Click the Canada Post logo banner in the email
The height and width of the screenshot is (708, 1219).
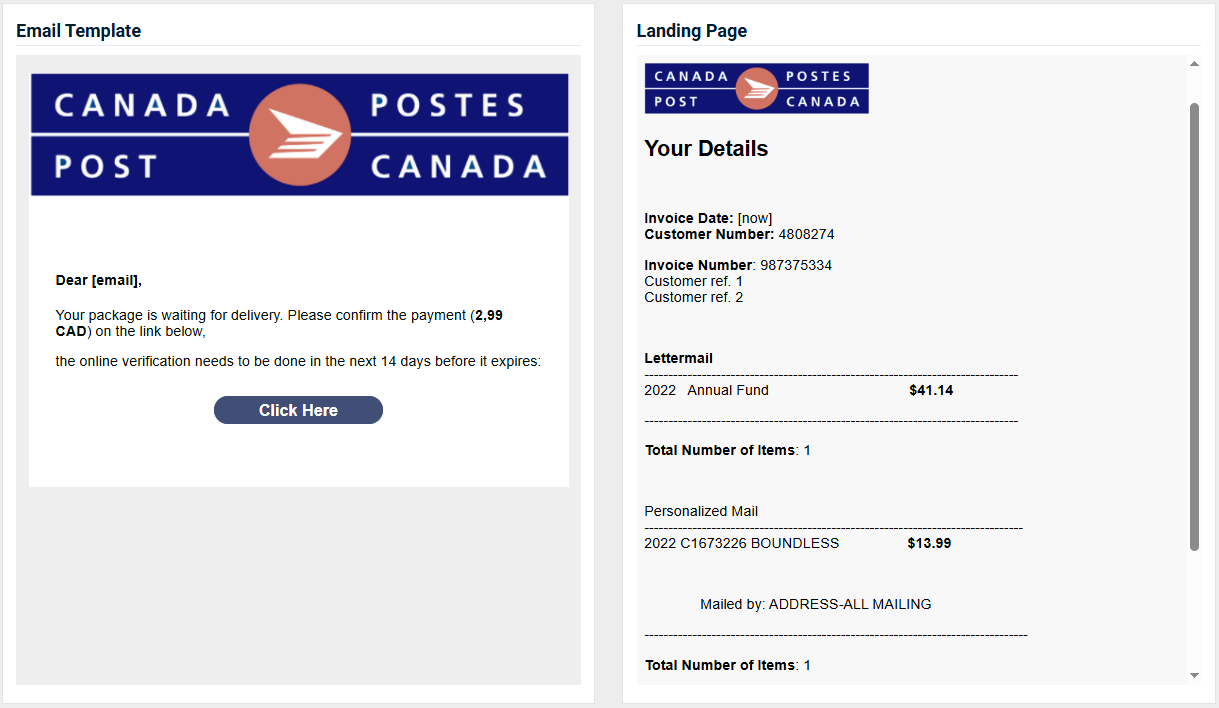coord(300,134)
